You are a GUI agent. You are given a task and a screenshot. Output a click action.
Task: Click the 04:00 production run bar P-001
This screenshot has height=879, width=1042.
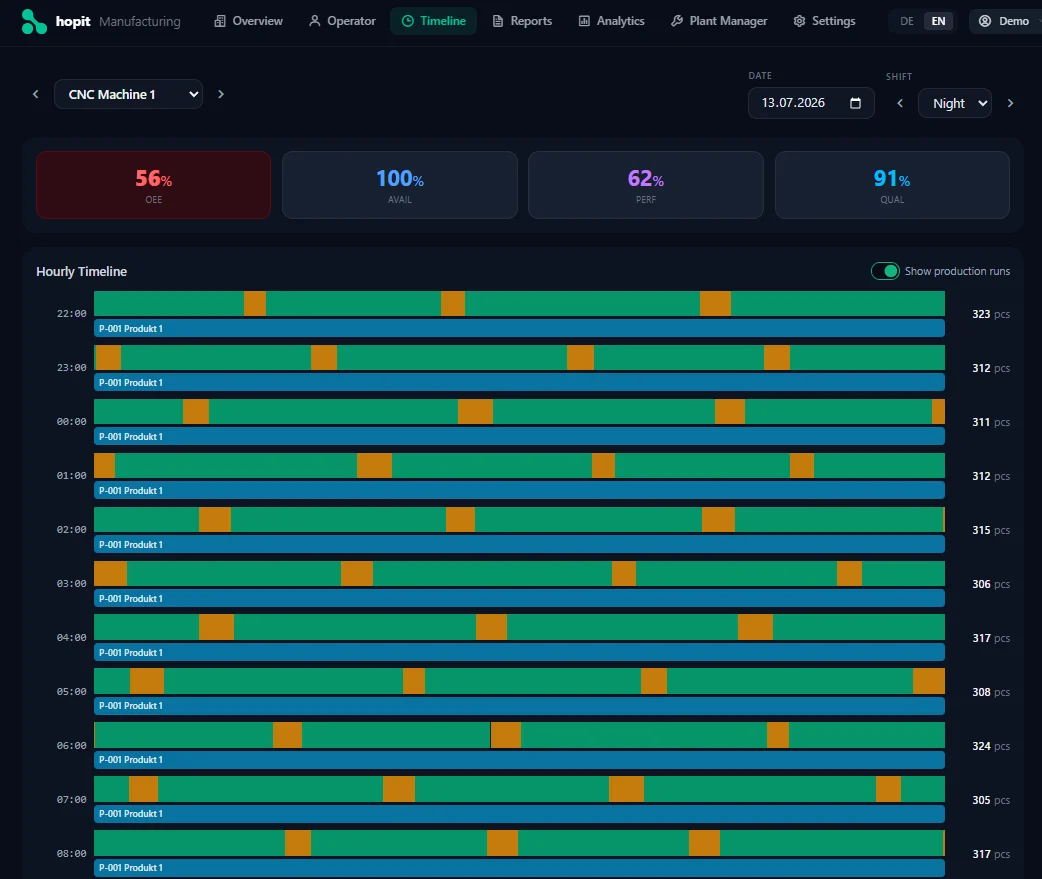pyautogui.click(x=519, y=652)
